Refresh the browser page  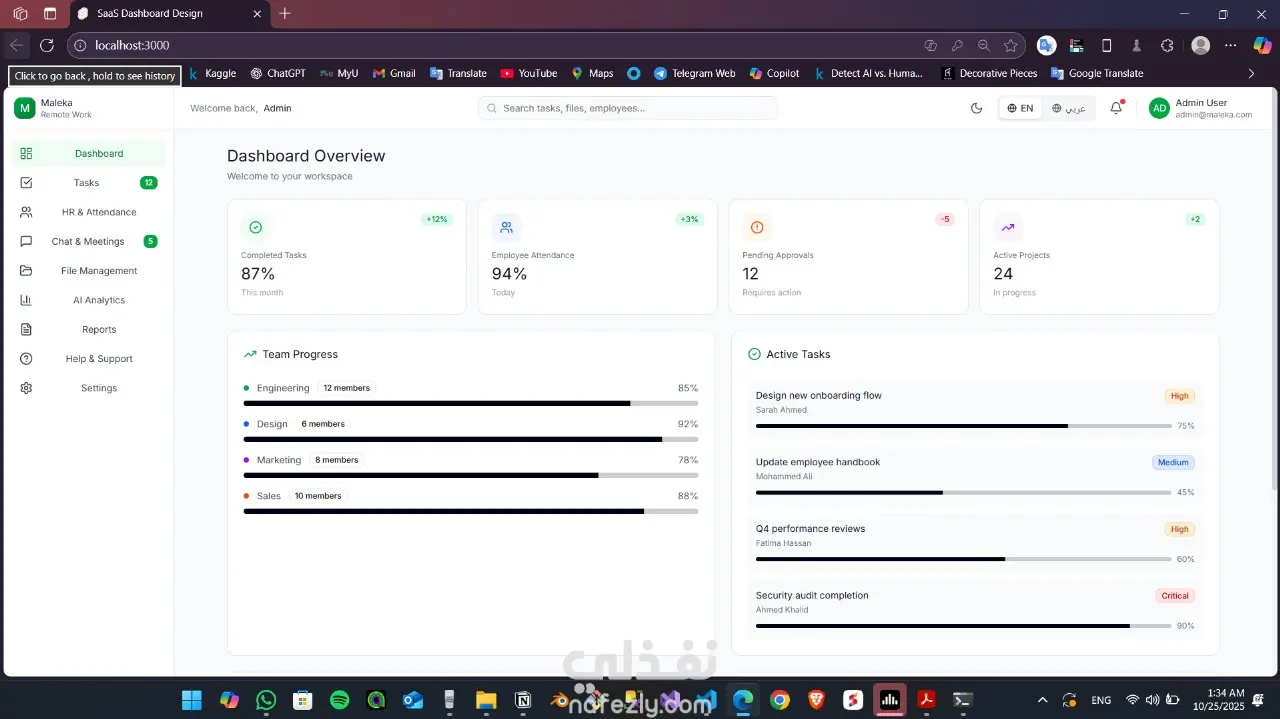(47, 45)
